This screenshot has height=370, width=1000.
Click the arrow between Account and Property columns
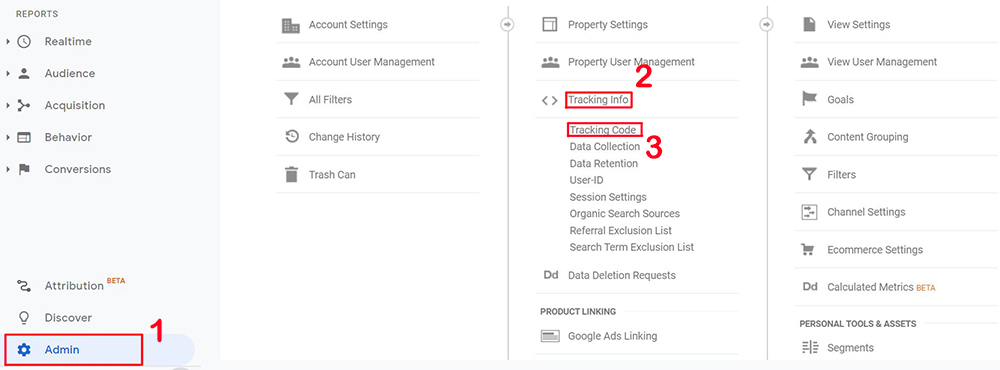[x=508, y=25]
